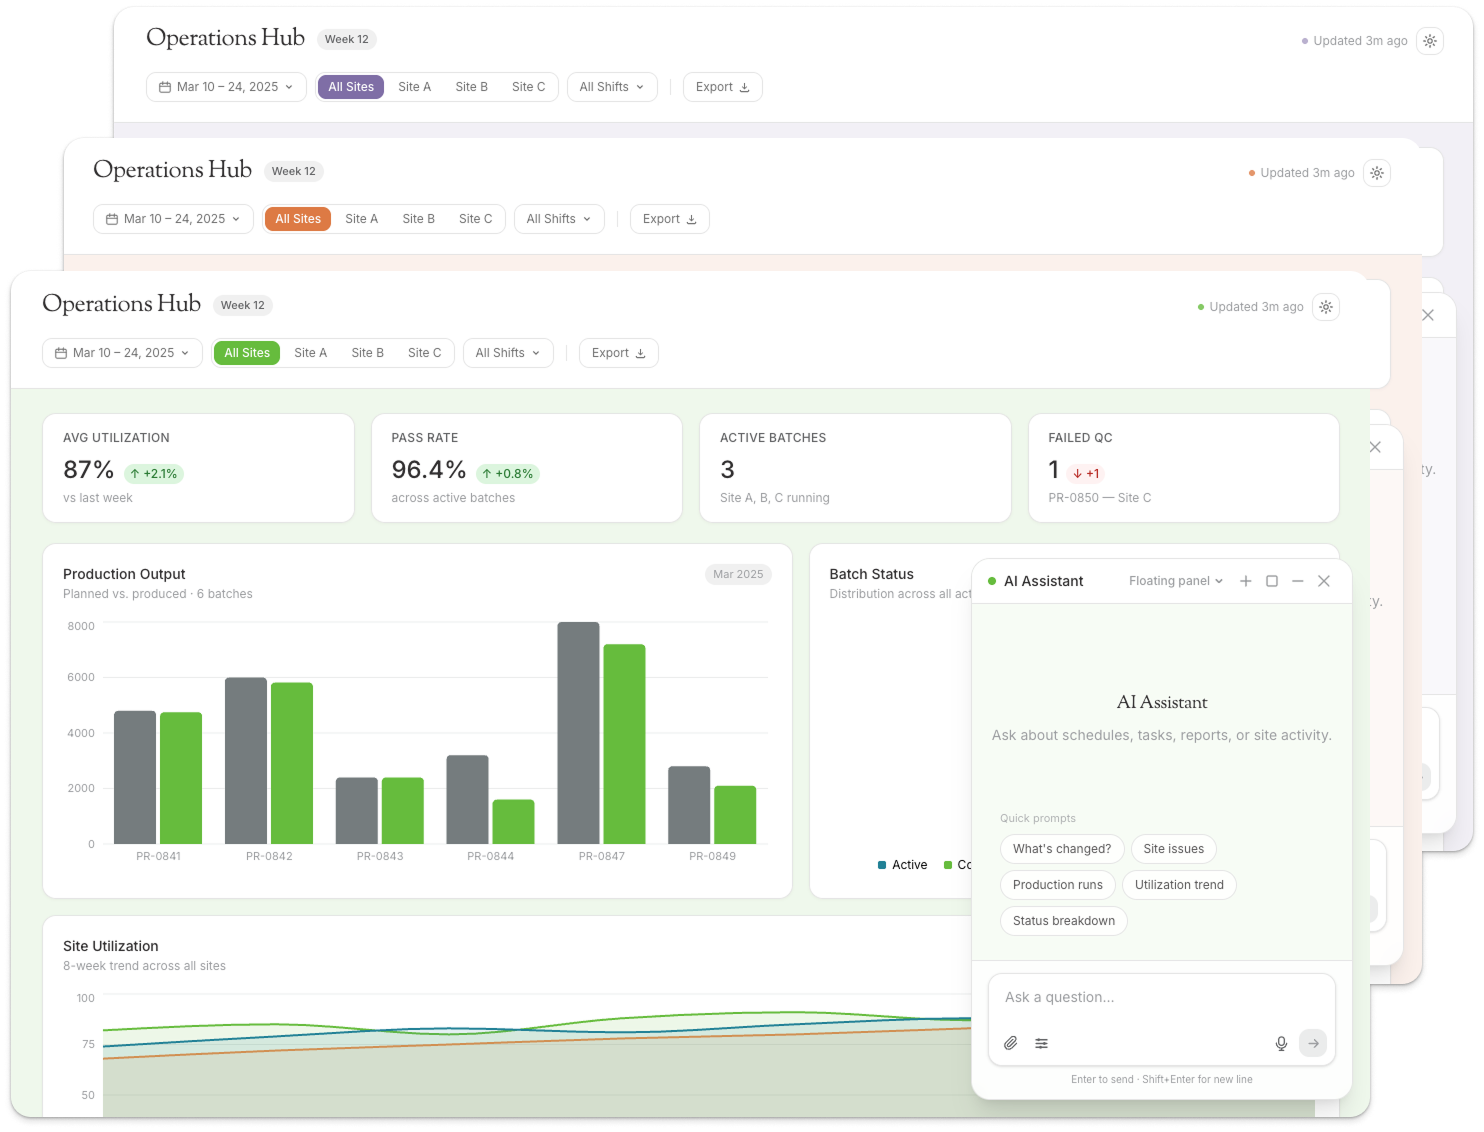Click the +2.1% utilization change badge

click(x=154, y=474)
